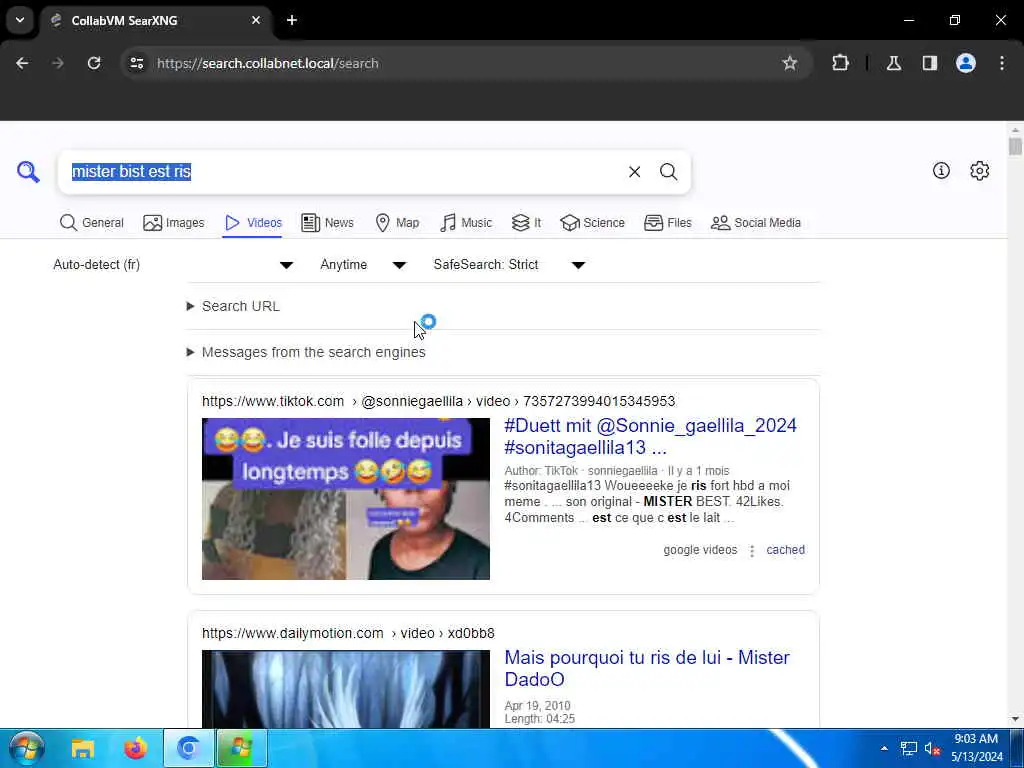The width and height of the screenshot is (1024, 768).
Task: Switch to the General category tab
Action: [91, 223]
